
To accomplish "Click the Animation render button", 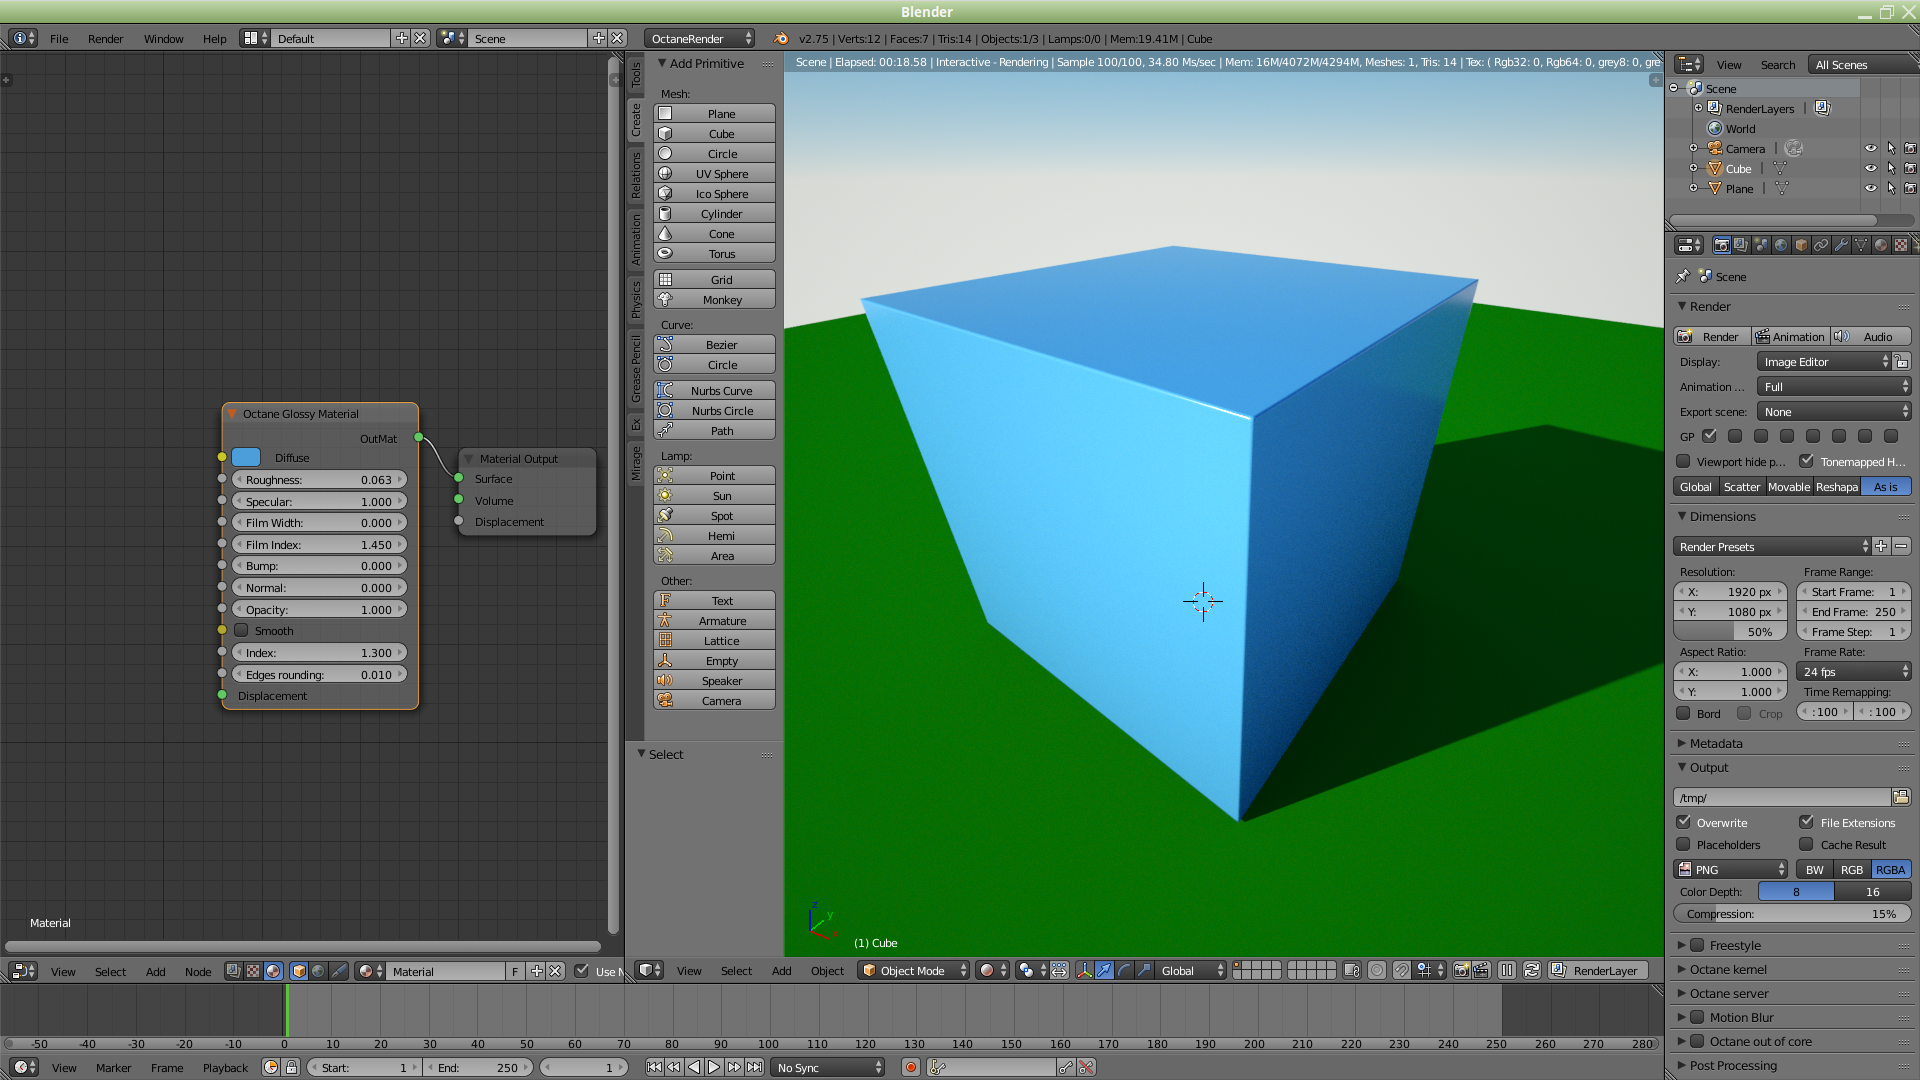I will (x=1790, y=337).
